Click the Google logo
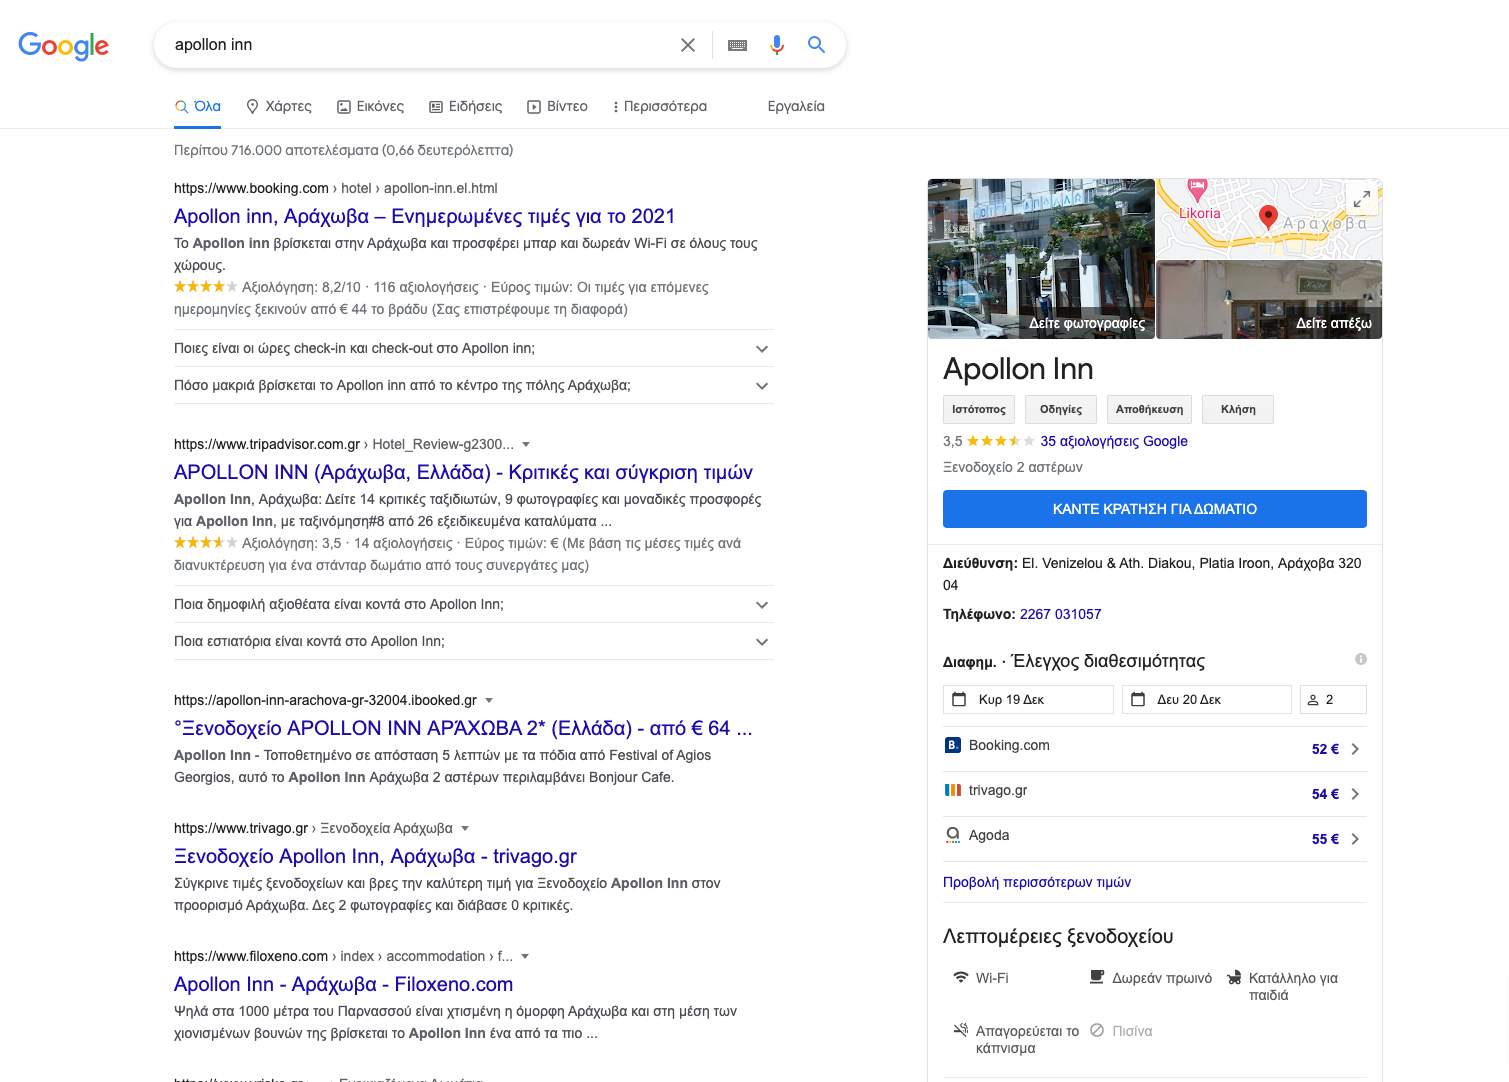Viewport: 1509px width, 1082px height. (64, 45)
